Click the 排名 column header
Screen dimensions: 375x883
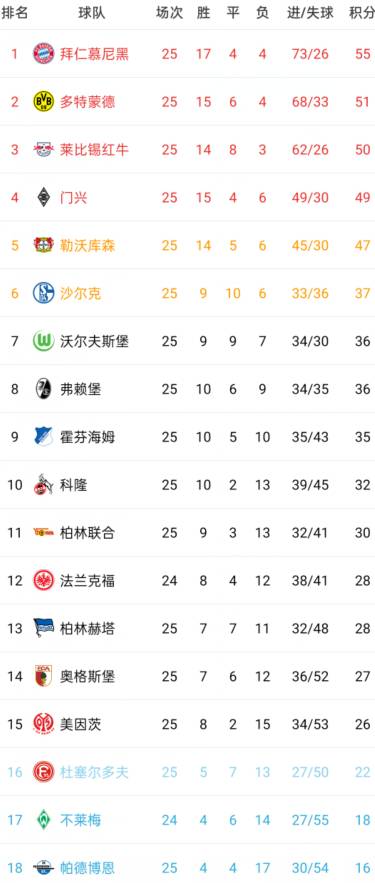point(14,13)
